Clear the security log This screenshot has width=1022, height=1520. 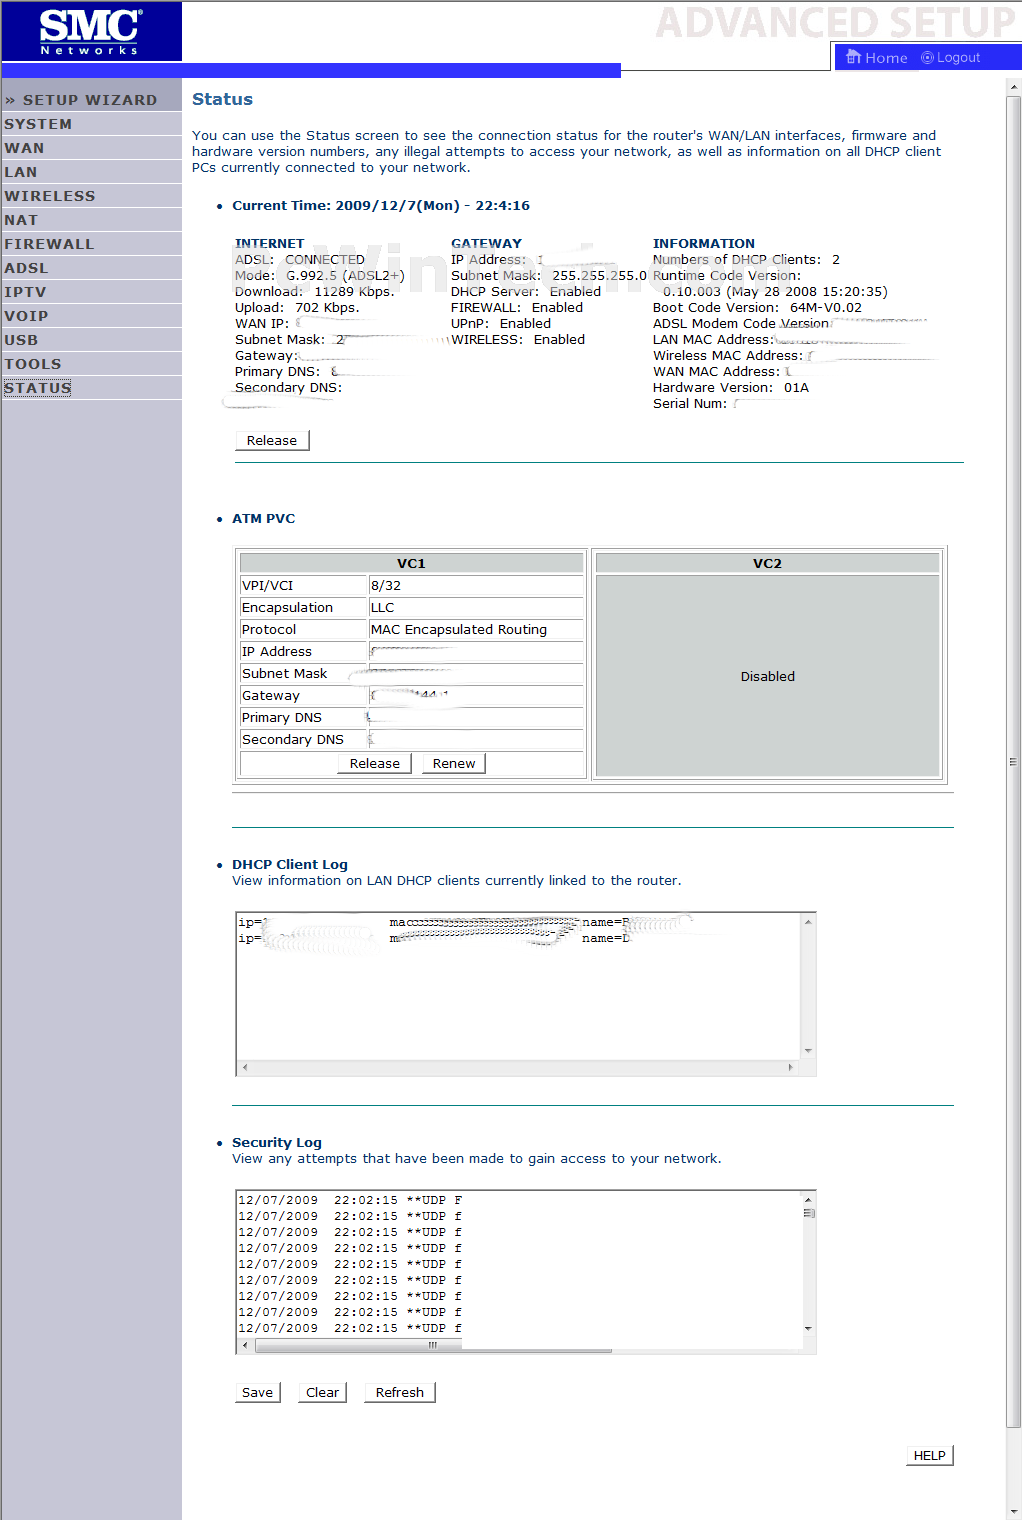[x=322, y=1392]
